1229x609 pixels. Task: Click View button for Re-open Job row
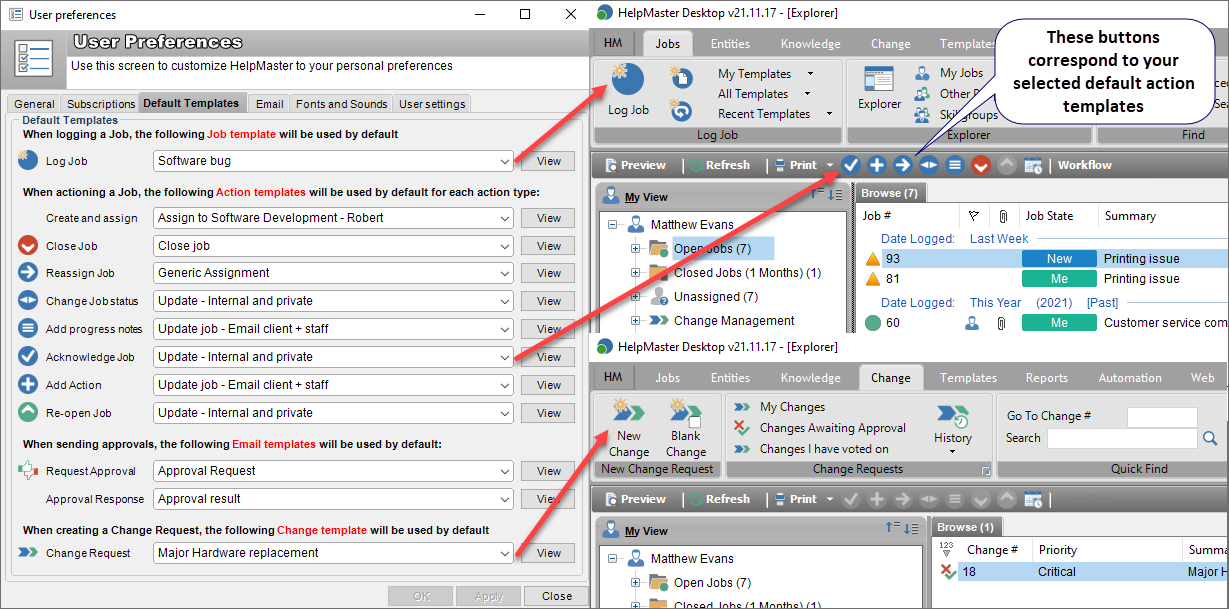pos(548,413)
